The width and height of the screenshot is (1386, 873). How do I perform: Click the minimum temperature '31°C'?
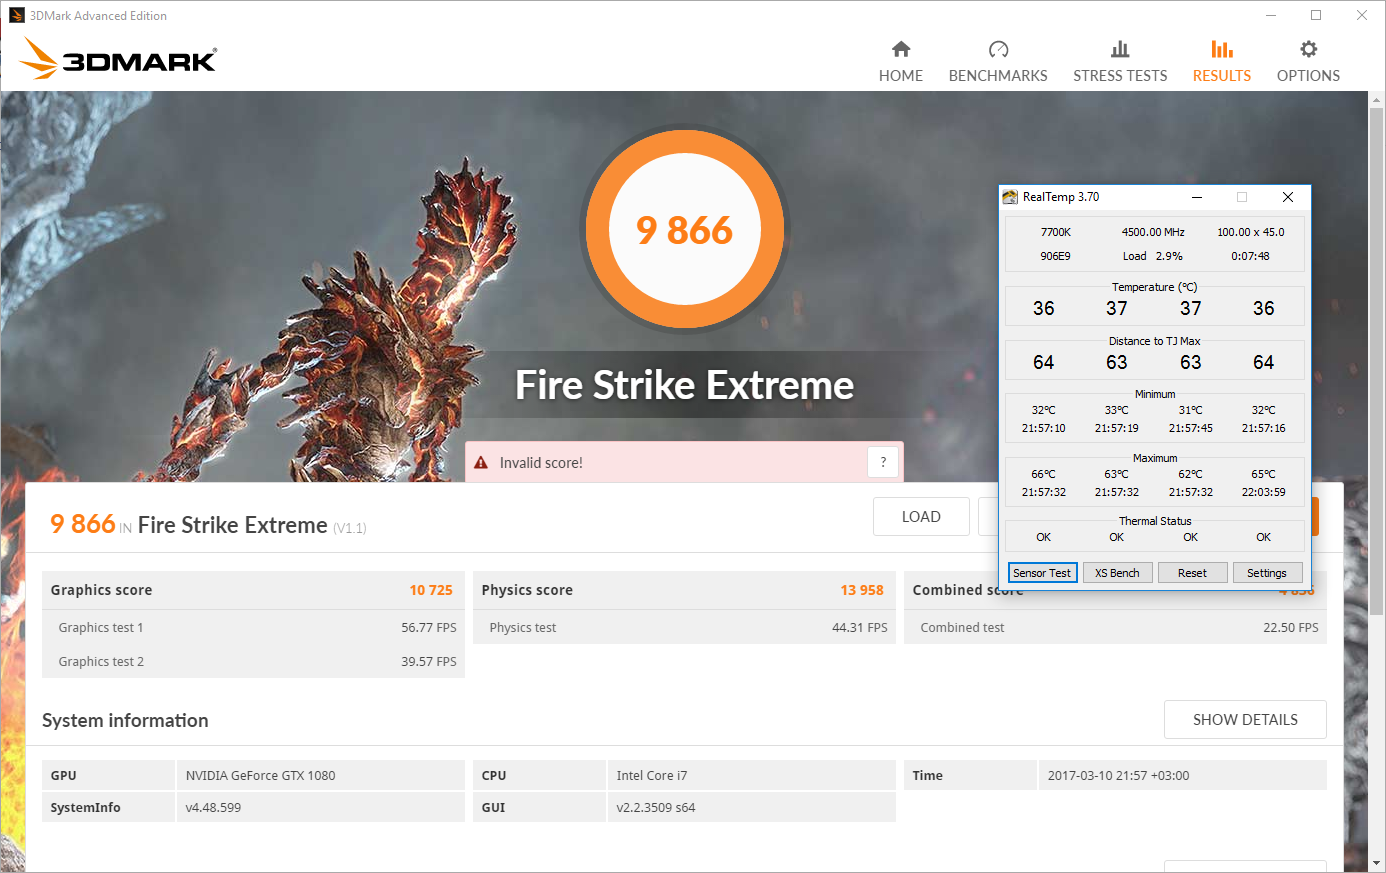tap(1191, 410)
